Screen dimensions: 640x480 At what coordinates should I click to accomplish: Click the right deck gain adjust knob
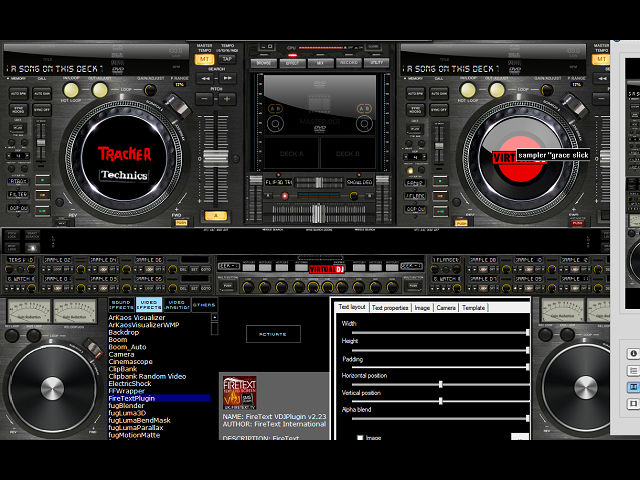pos(547,89)
